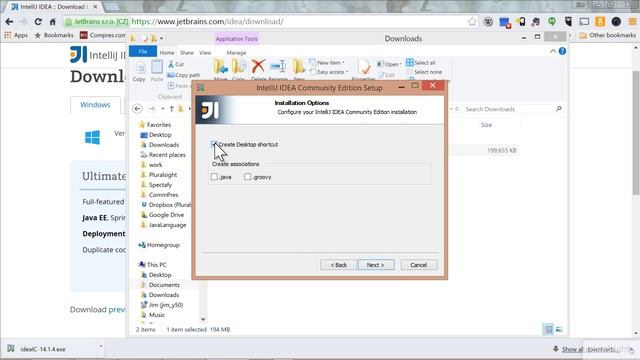The height and width of the screenshot is (360, 640).
Task: Click the Move to folder icon
Action: (220, 68)
